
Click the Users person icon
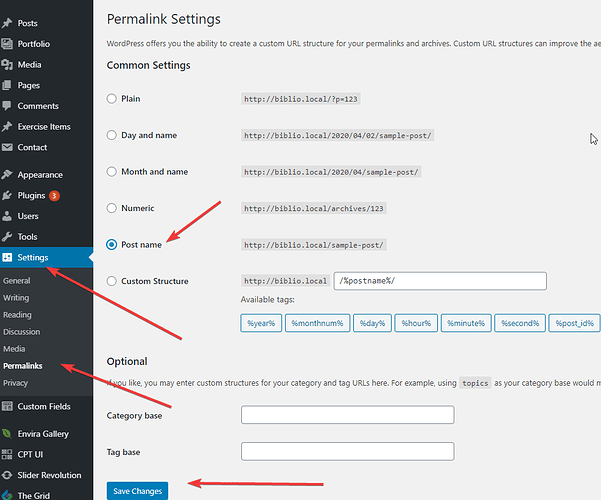(x=8, y=216)
